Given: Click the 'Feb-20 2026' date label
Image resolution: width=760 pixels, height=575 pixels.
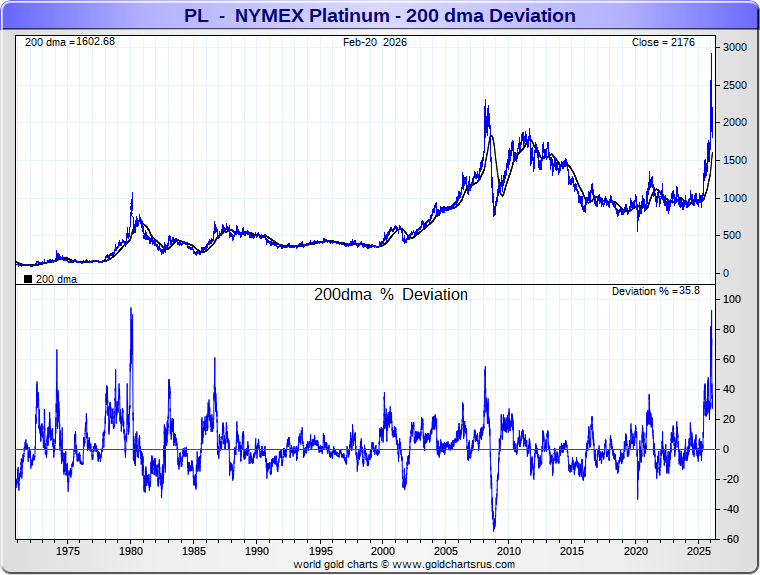Looking at the screenshot, I should pos(375,42).
